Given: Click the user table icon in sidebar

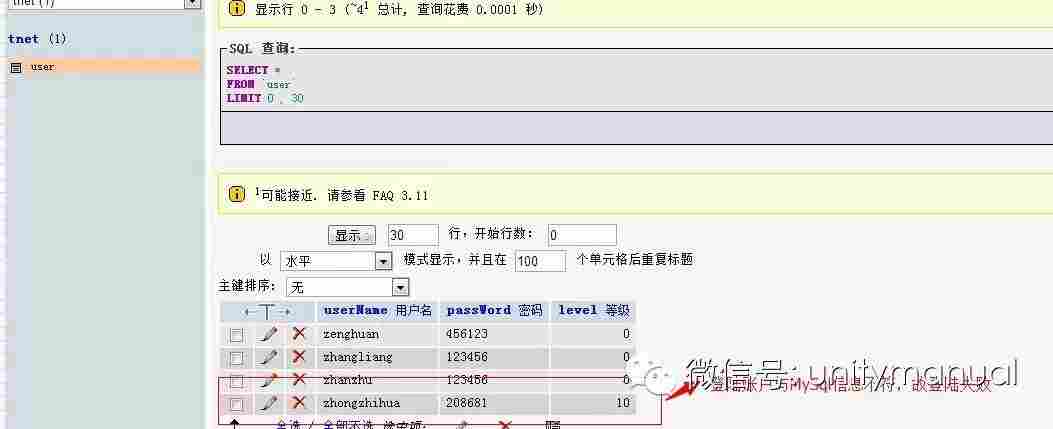Looking at the screenshot, I should [16, 67].
